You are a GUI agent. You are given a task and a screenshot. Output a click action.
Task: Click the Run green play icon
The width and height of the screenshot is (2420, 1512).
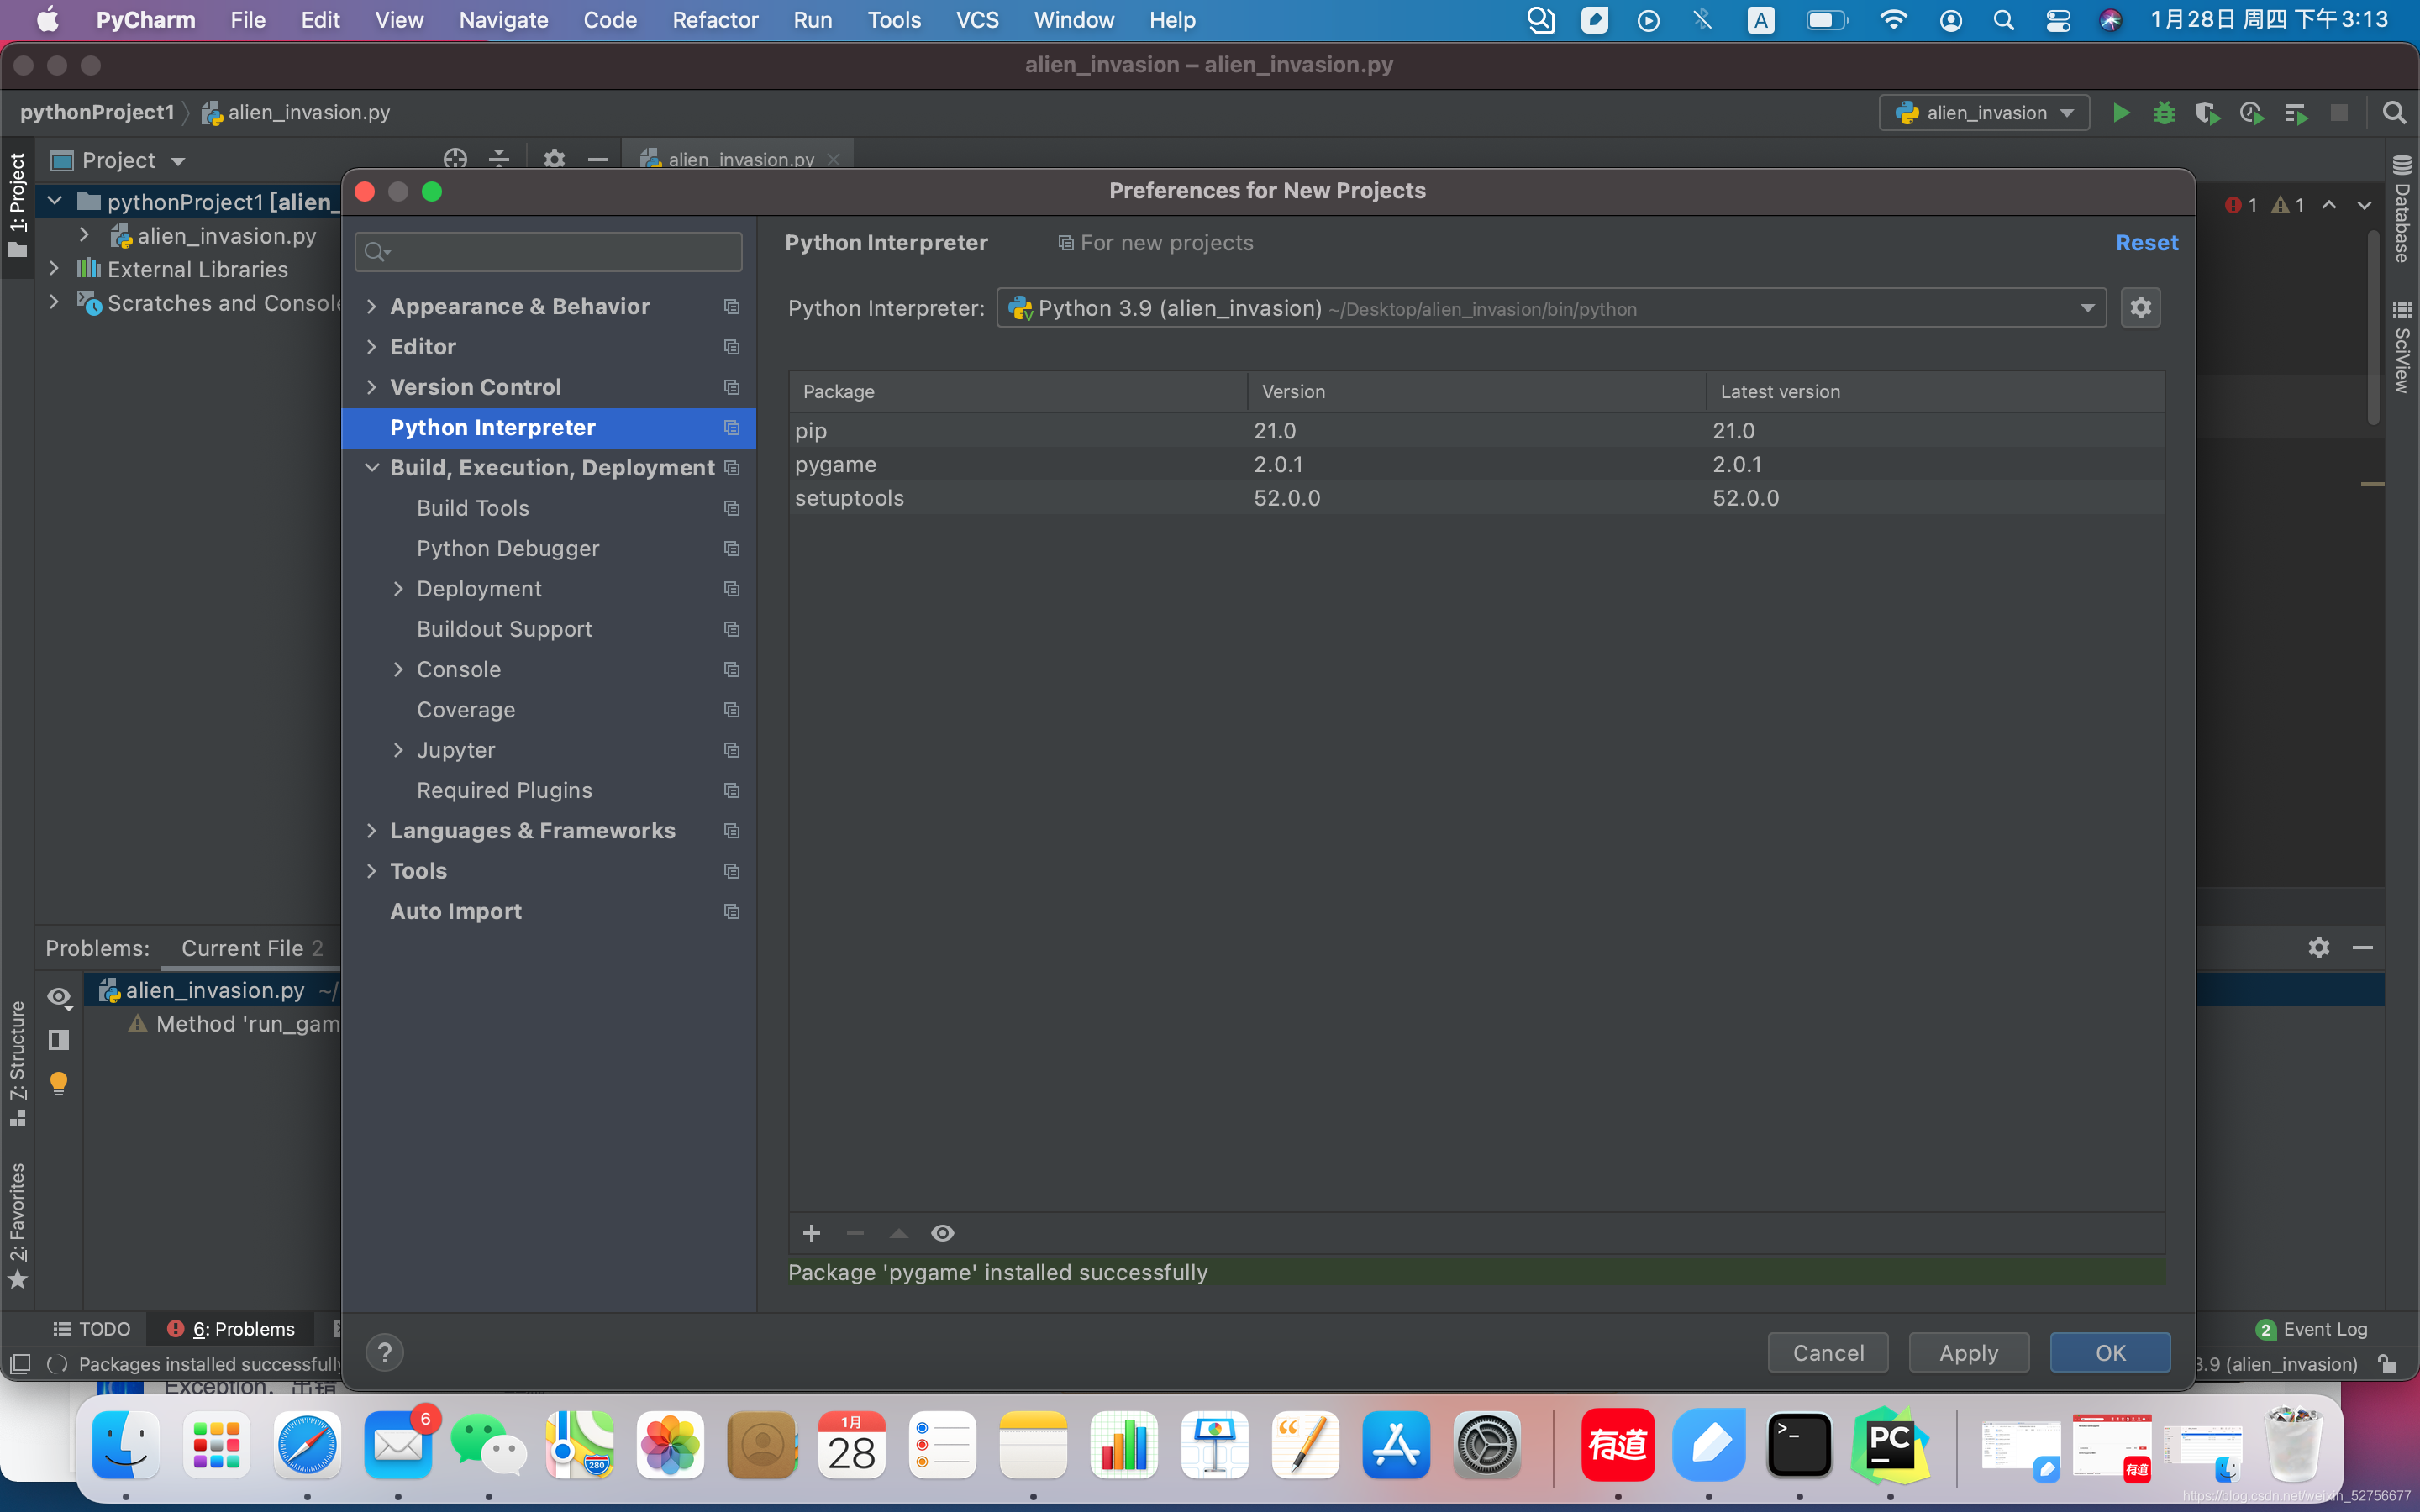pos(2120,113)
